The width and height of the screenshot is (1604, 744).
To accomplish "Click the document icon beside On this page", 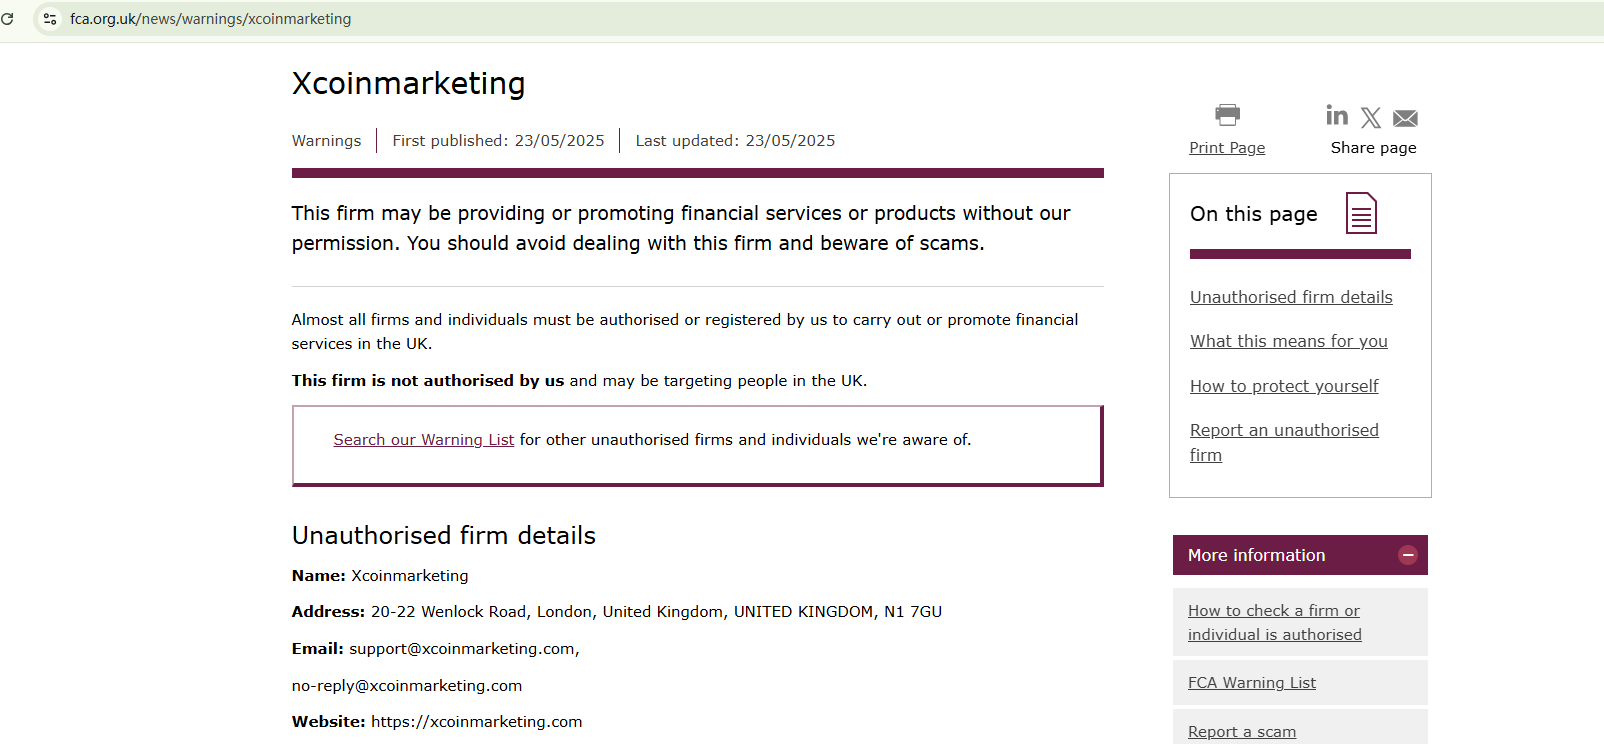I will pyautogui.click(x=1361, y=213).
